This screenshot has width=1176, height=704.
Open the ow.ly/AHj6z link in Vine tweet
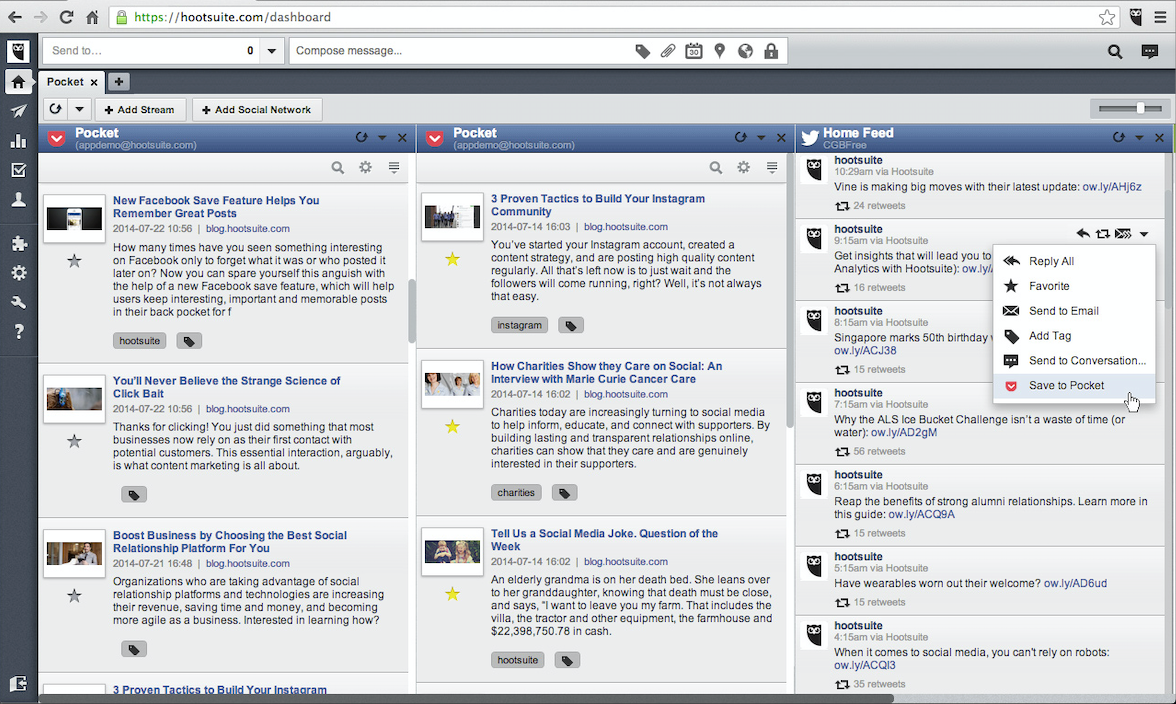tap(1112, 187)
